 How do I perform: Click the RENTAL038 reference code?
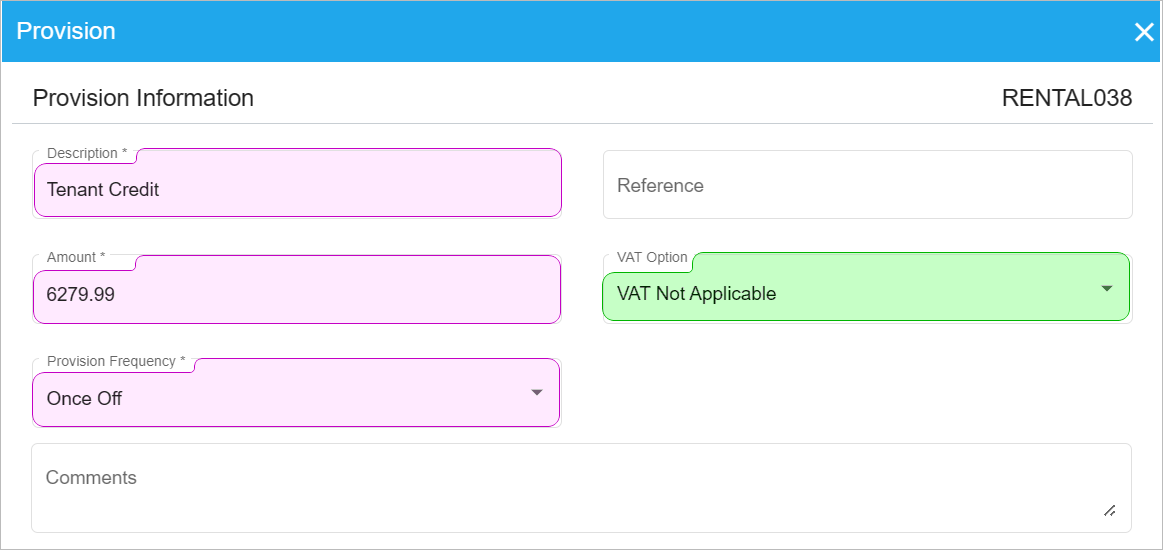pos(1067,98)
